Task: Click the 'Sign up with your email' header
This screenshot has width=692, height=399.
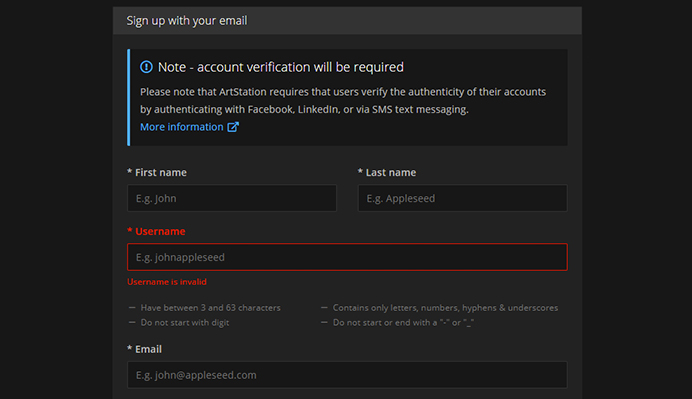Action: pos(187,21)
